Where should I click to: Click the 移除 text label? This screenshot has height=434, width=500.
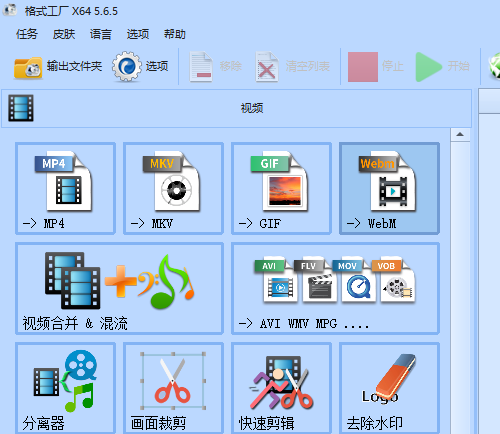click(231, 66)
